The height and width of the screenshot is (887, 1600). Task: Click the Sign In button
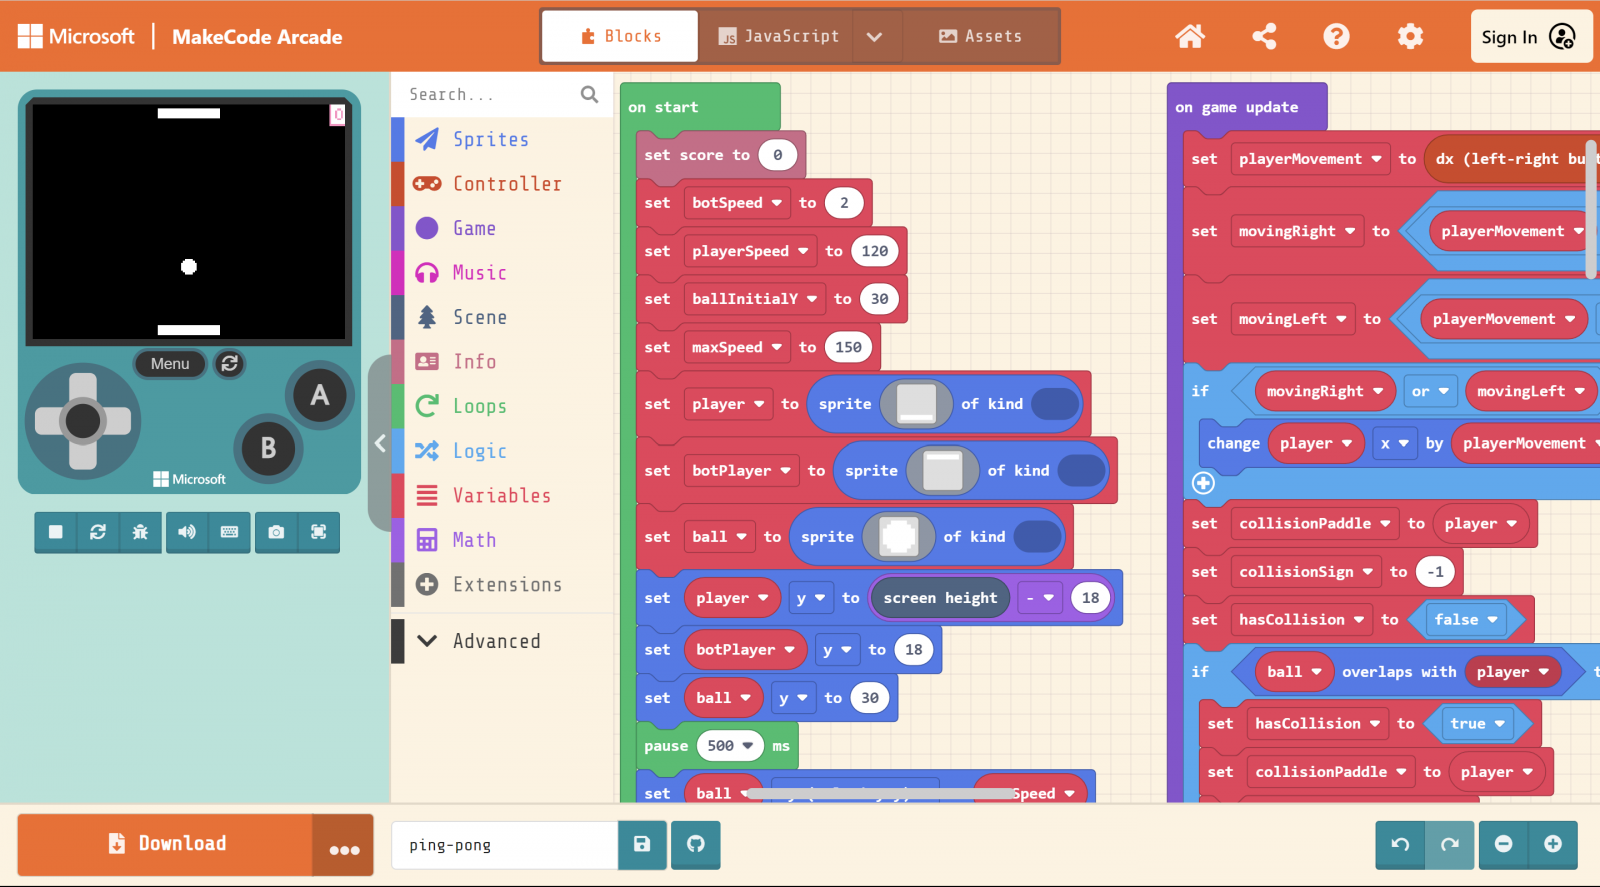1531,37
